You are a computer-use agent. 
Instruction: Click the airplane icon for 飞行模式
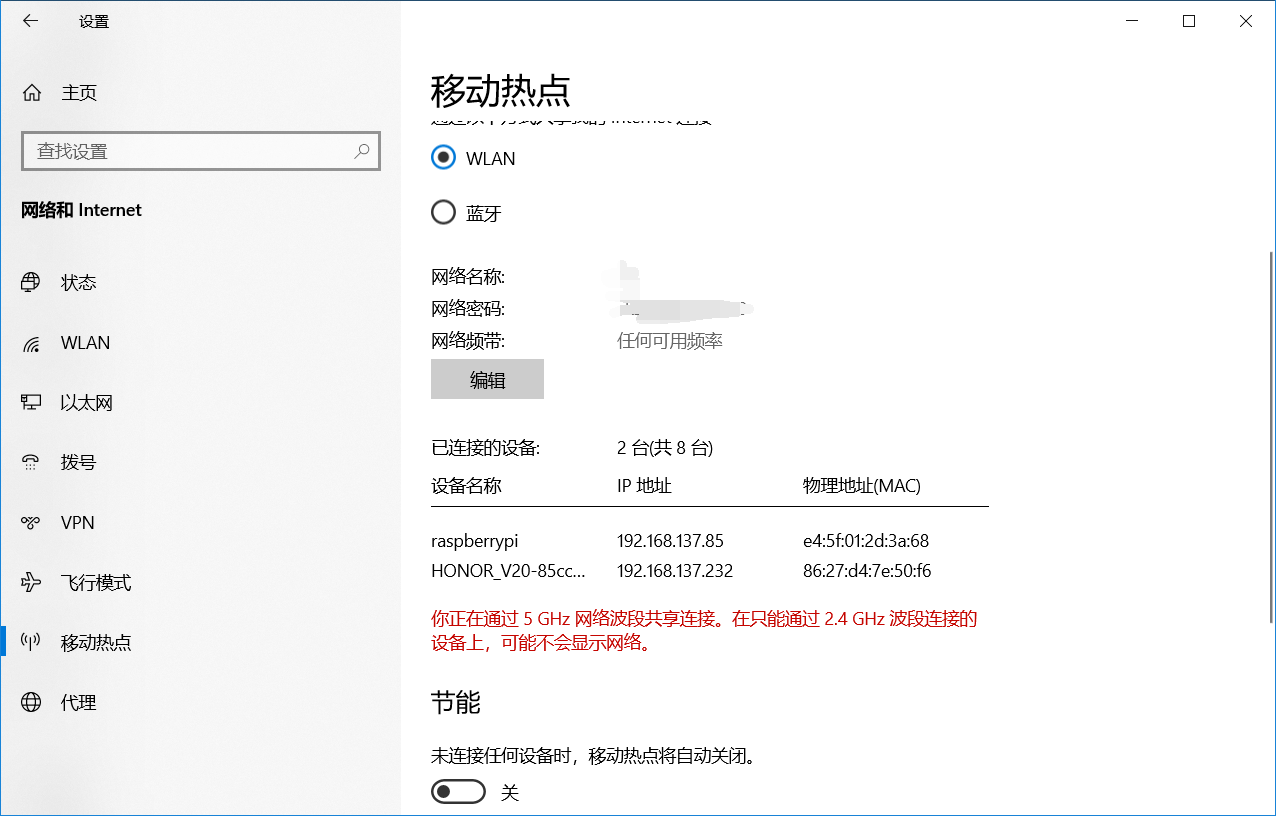(31, 582)
